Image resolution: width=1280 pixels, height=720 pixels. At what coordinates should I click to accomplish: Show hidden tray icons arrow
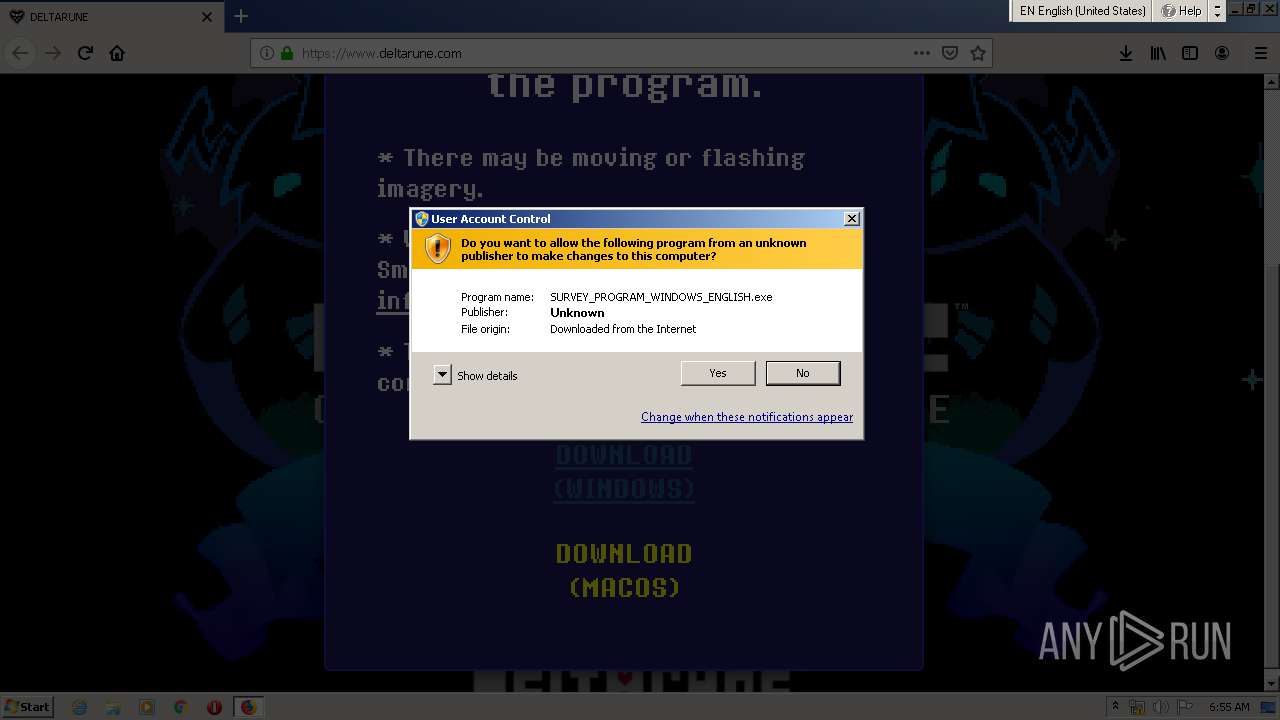pyautogui.click(x=1115, y=707)
